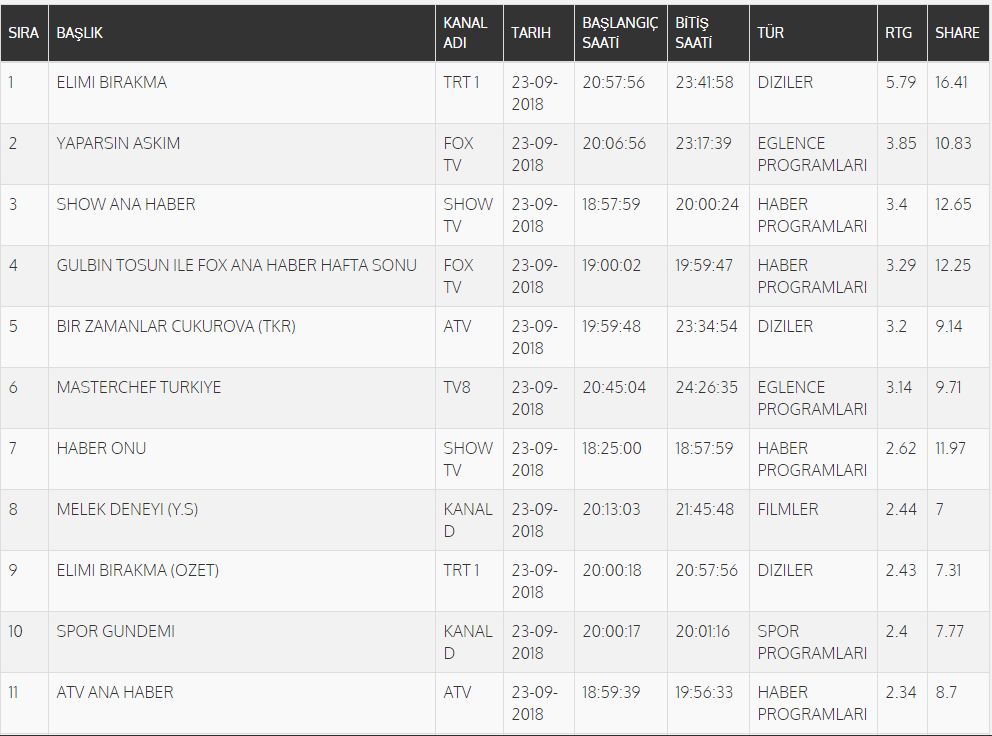Click GULBIN TOSUN ILE FOX ANA HABER title
The width and height of the screenshot is (992, 736).
coord(237,265)
